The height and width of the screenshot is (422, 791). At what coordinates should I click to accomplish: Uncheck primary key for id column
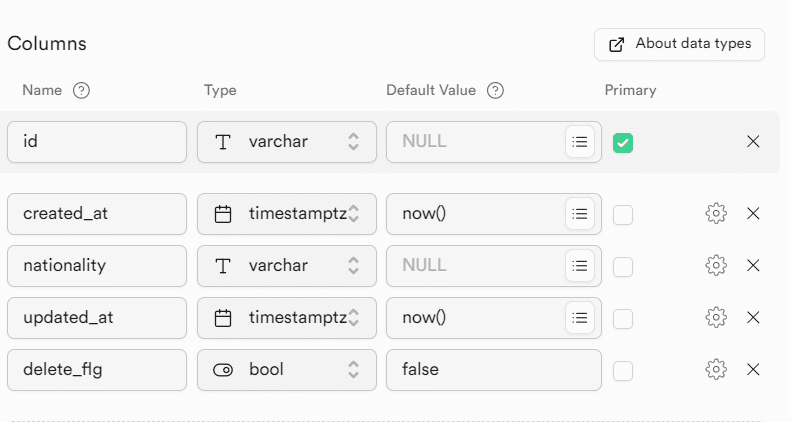coord(623,143)
